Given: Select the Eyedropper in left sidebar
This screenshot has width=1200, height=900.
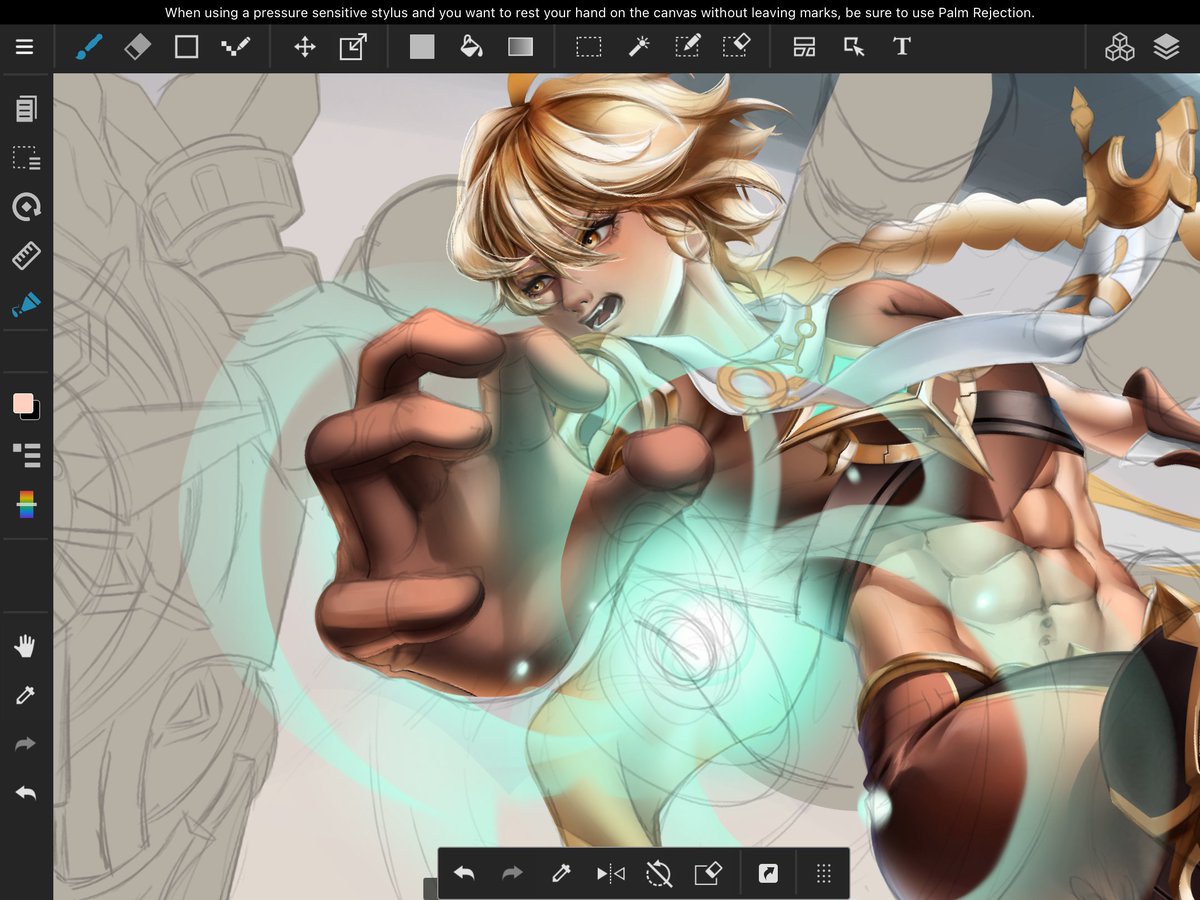Looking at the screenshot, I should 26,695.
